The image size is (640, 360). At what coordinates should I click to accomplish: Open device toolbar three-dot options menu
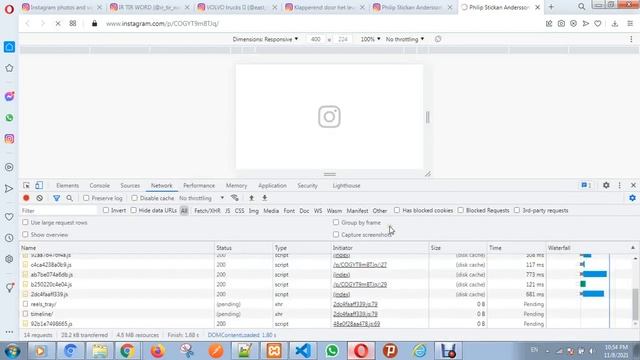click(x=631, y=39)
